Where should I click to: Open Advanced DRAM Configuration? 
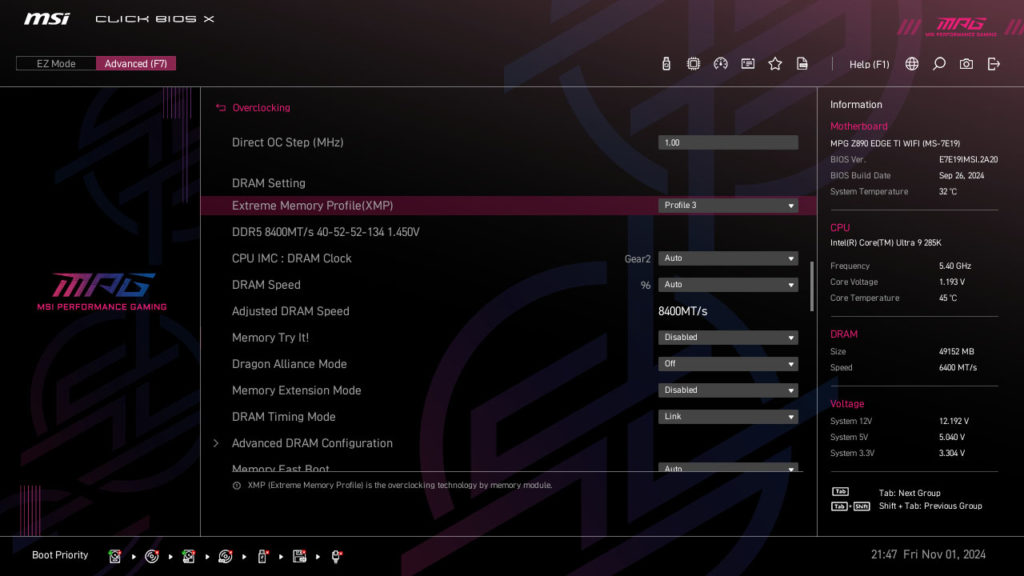[x=312, y=443]
